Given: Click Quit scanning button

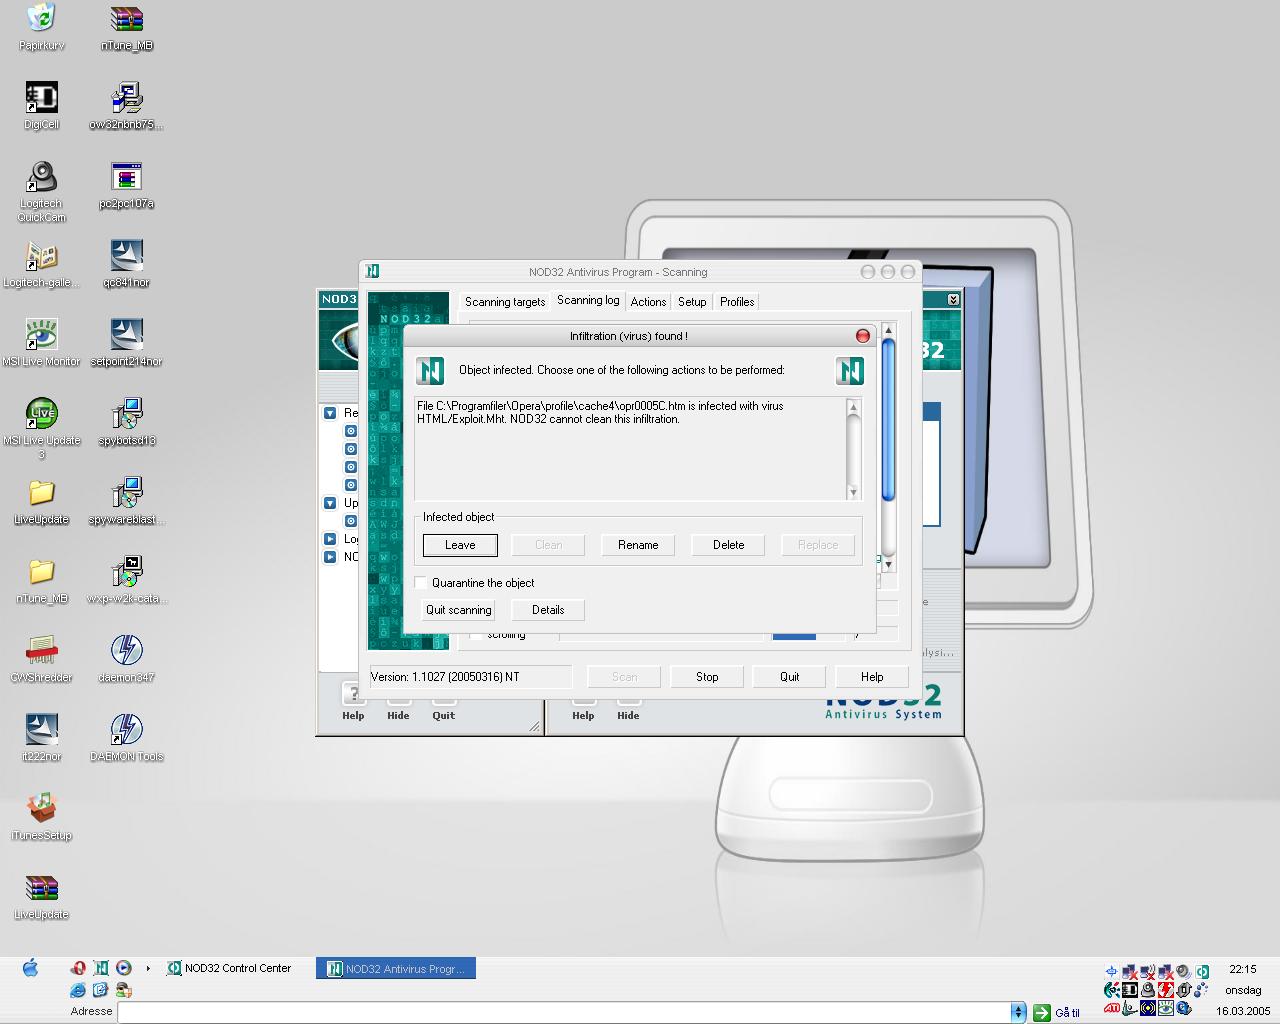Looking at the screenshot, I should pos(458,610).
